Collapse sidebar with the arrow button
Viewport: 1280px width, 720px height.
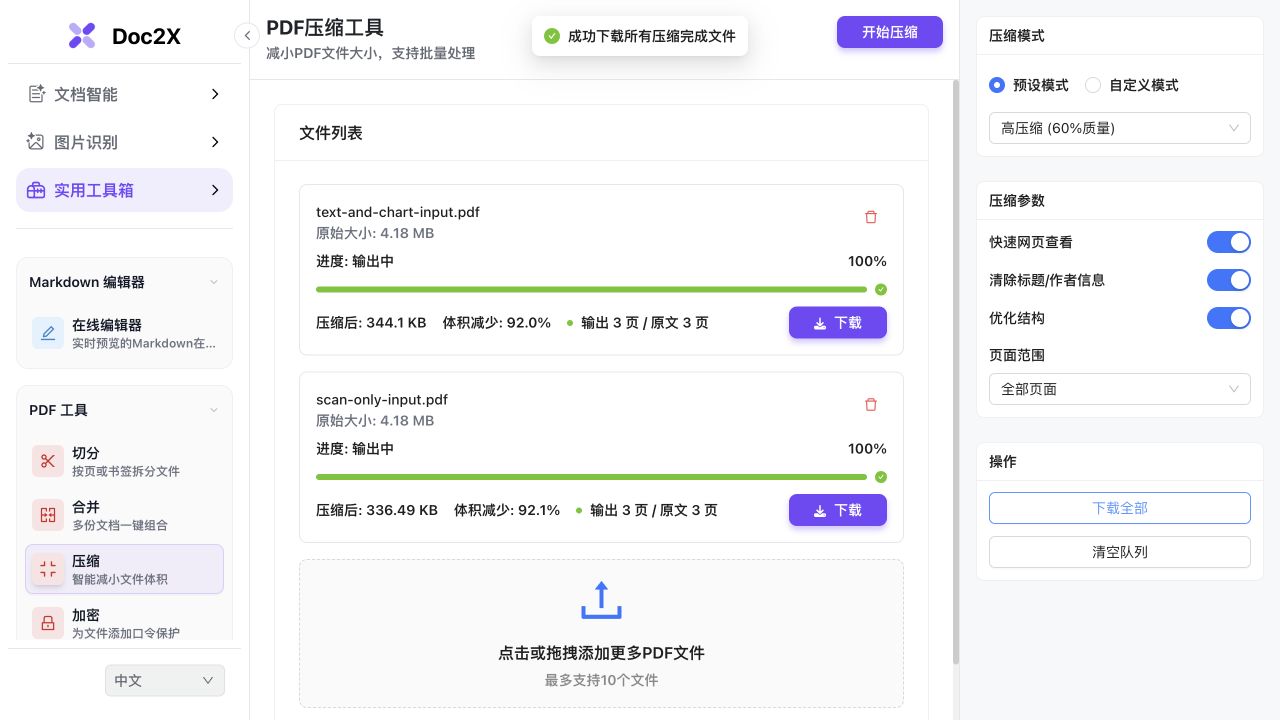coord(247,36)
